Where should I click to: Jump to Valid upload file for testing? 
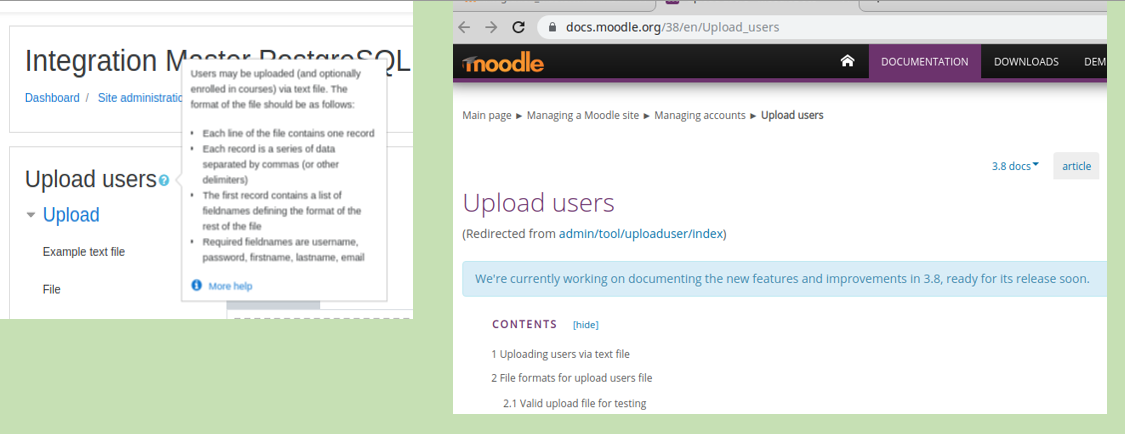[575, 403]
